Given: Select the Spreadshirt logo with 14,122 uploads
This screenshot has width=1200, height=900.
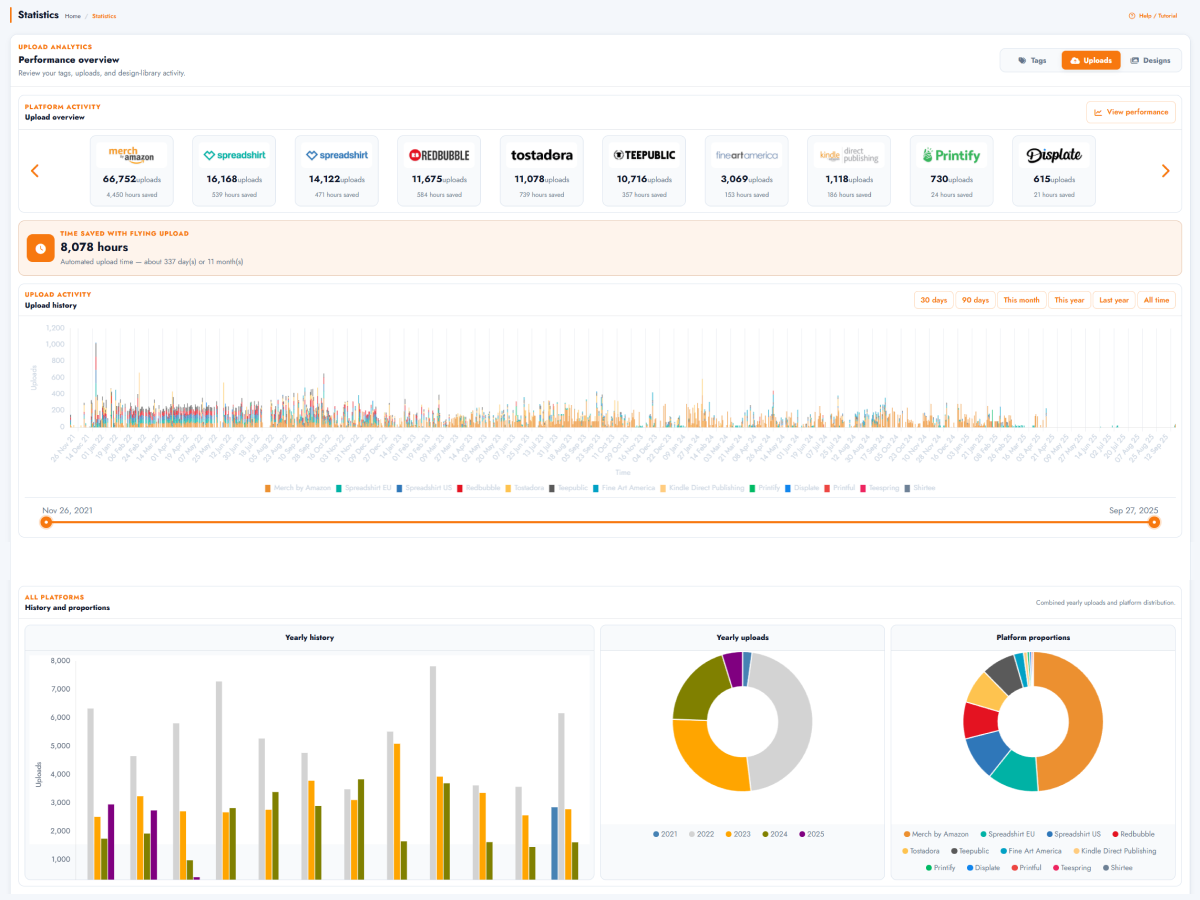Looking at the screenshot, I should 338,155.
